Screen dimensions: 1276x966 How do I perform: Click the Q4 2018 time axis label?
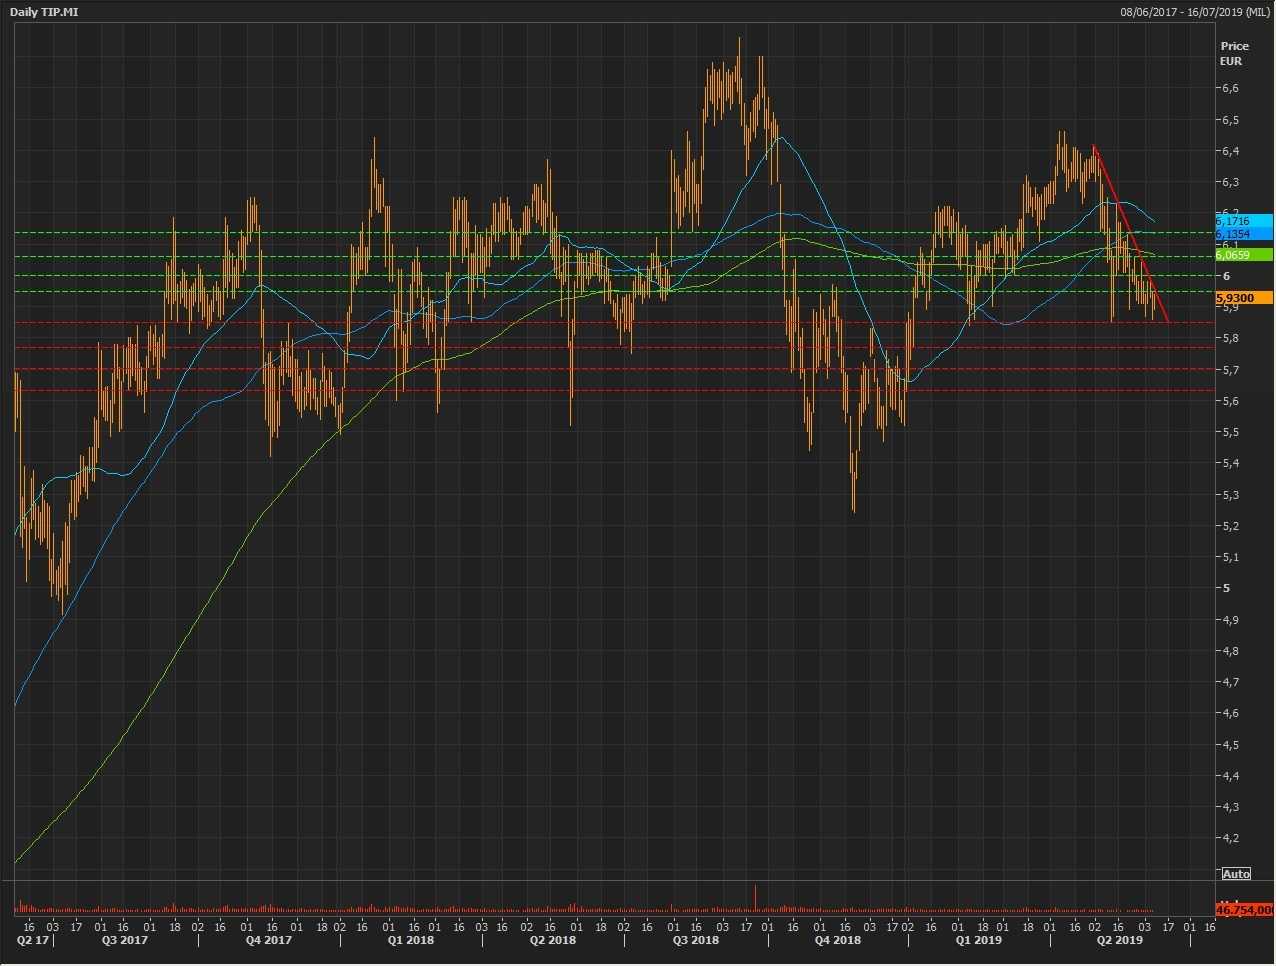click(837, 941)
